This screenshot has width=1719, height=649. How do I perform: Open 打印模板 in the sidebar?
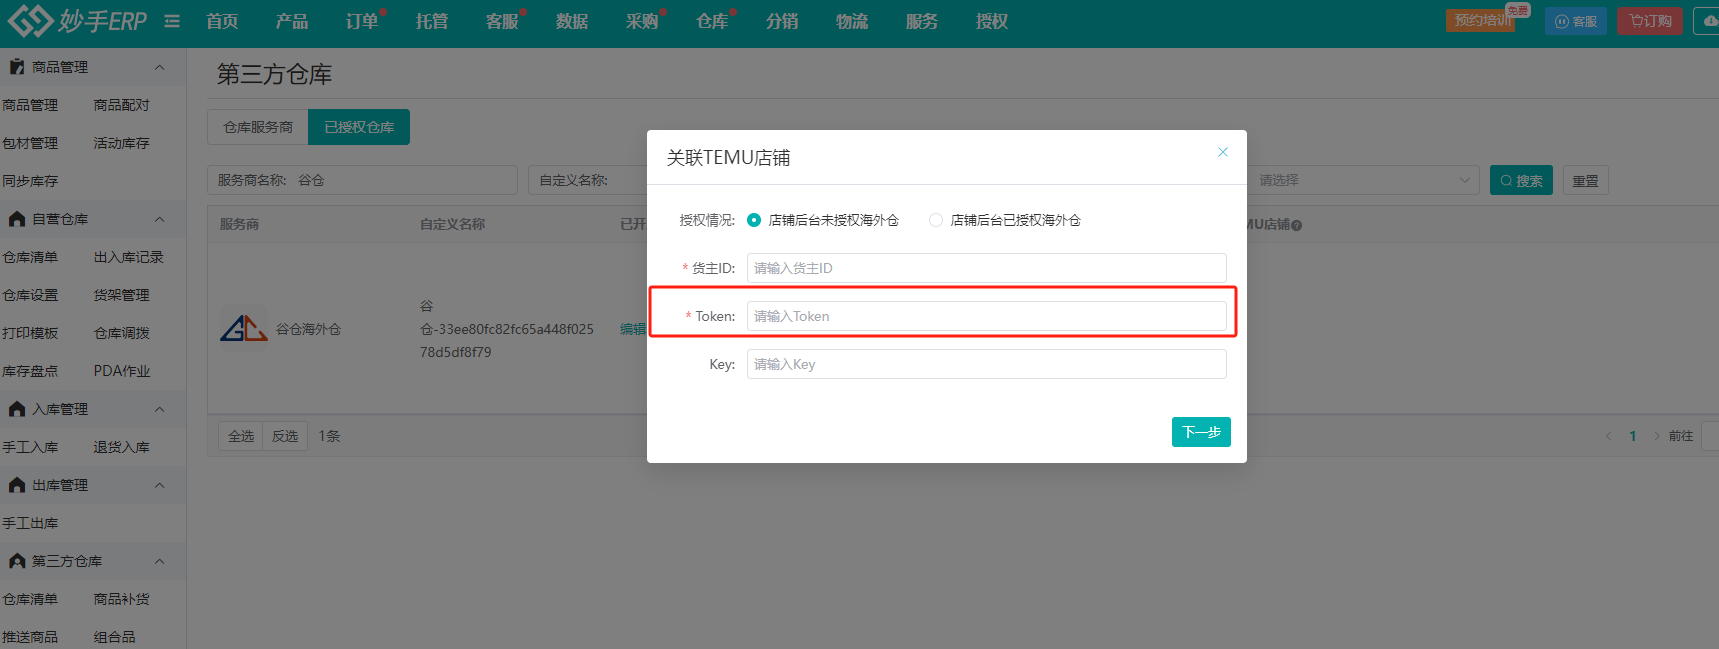30,333
